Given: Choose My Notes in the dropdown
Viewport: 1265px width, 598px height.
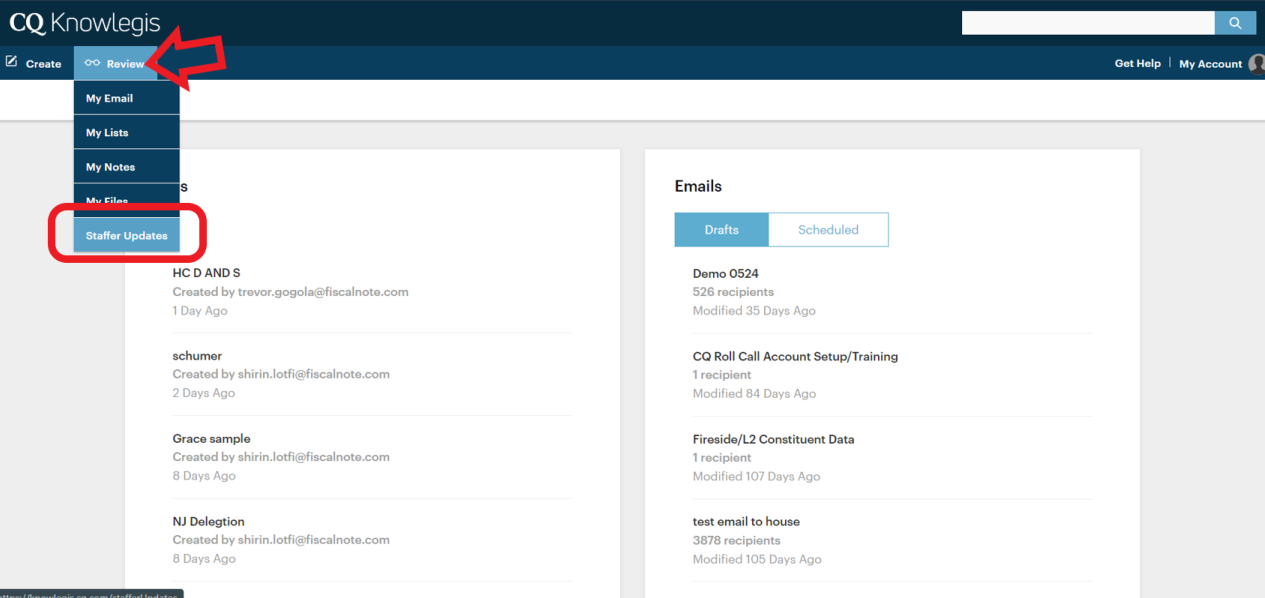Looking at the screenshot, I should point(110,167).
